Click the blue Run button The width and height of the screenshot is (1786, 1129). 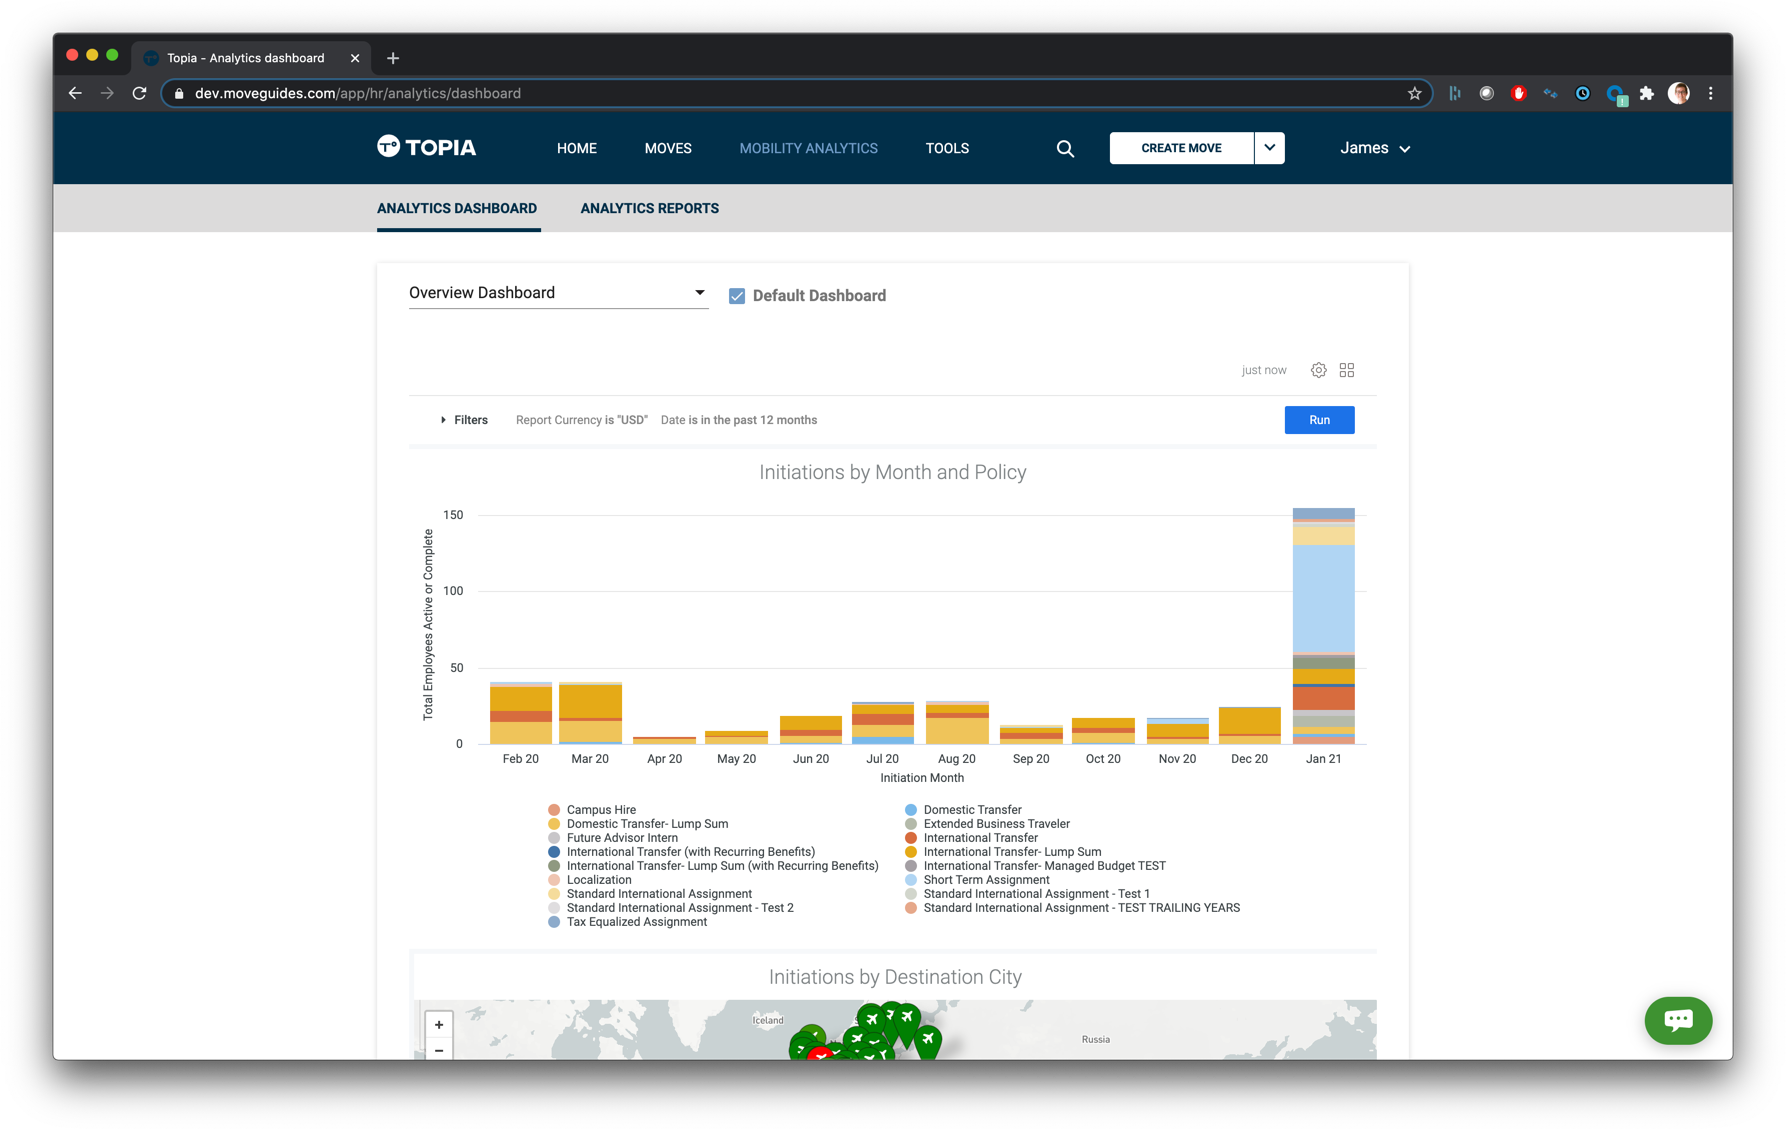[x=1319, y=420]
